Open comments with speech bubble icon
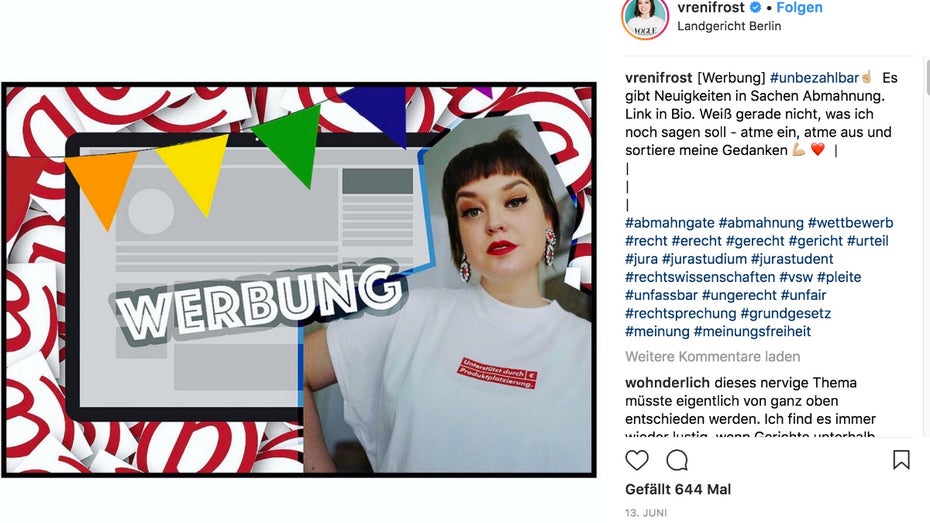The height and width of the screenshot is (523, 930). (677, 460)
